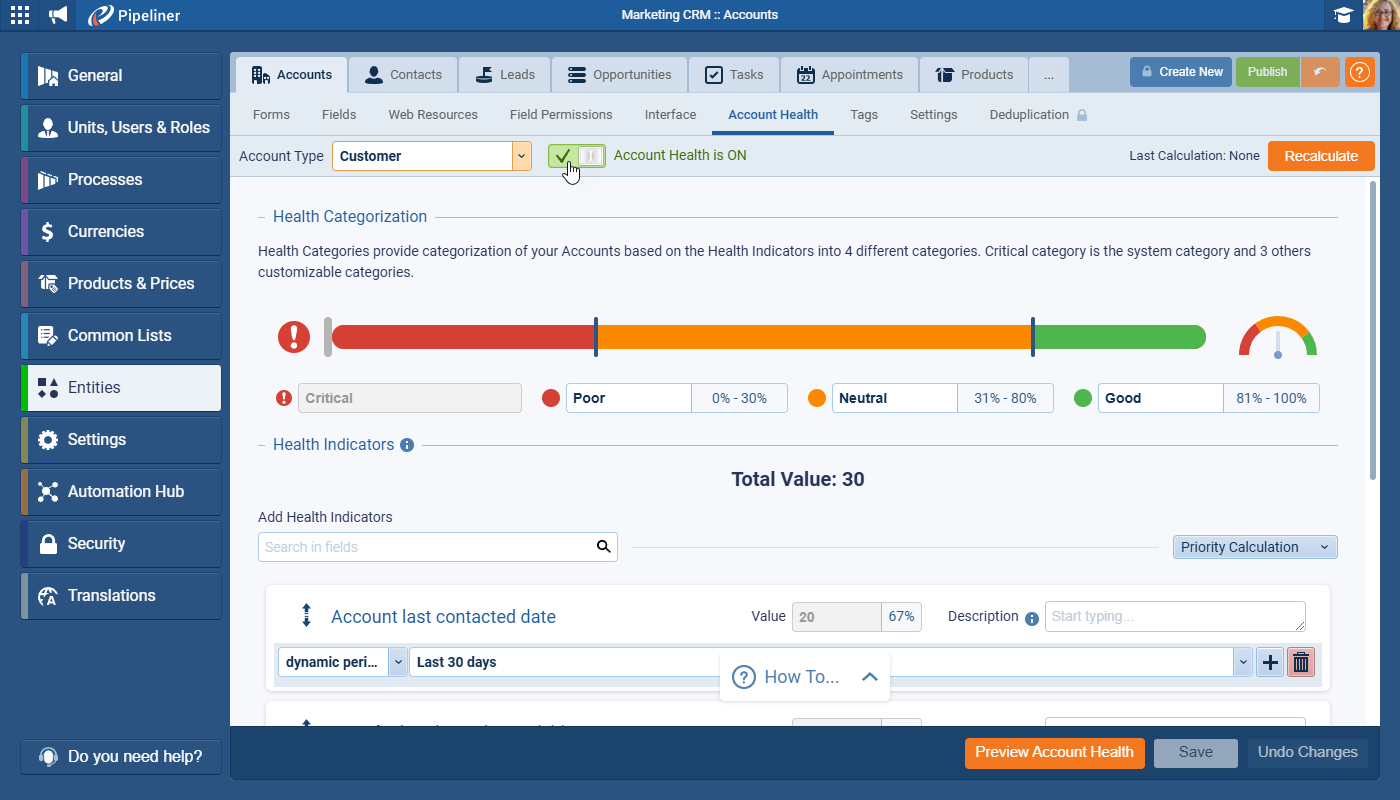
Task: Click the orange help question mark icon
Action: coord(1359,72)
